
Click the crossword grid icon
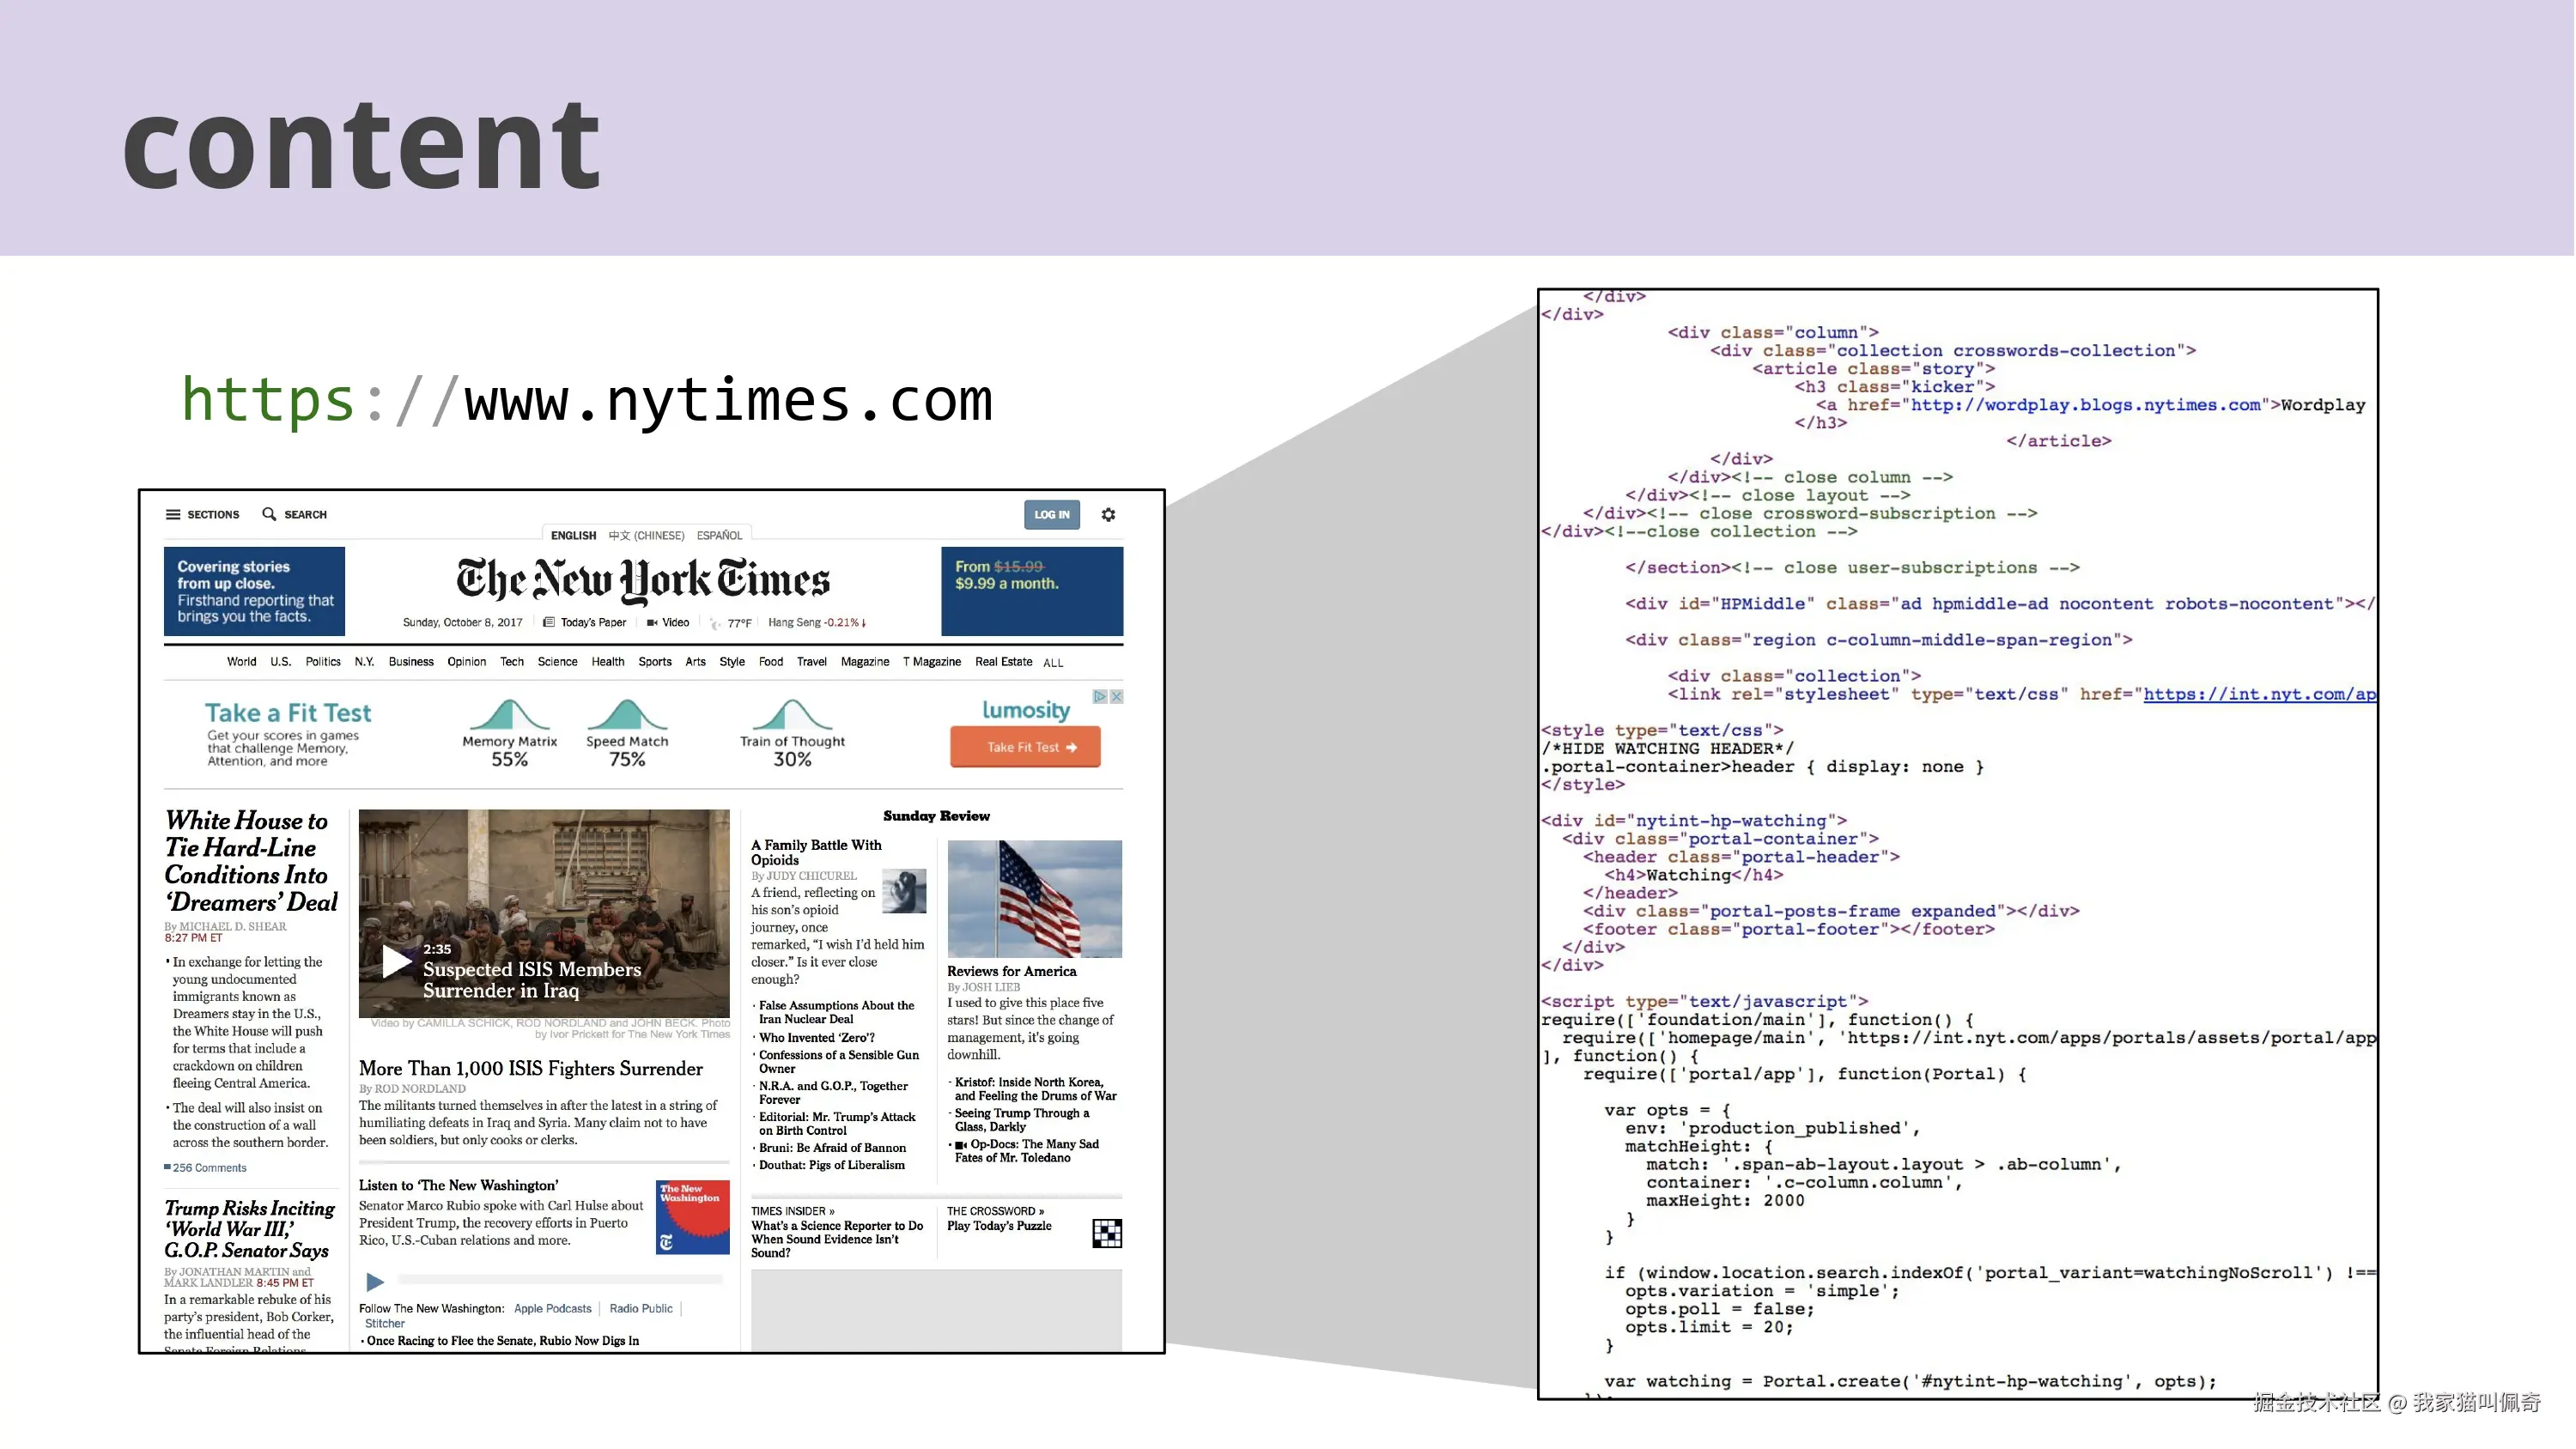coord(1108,1236)
